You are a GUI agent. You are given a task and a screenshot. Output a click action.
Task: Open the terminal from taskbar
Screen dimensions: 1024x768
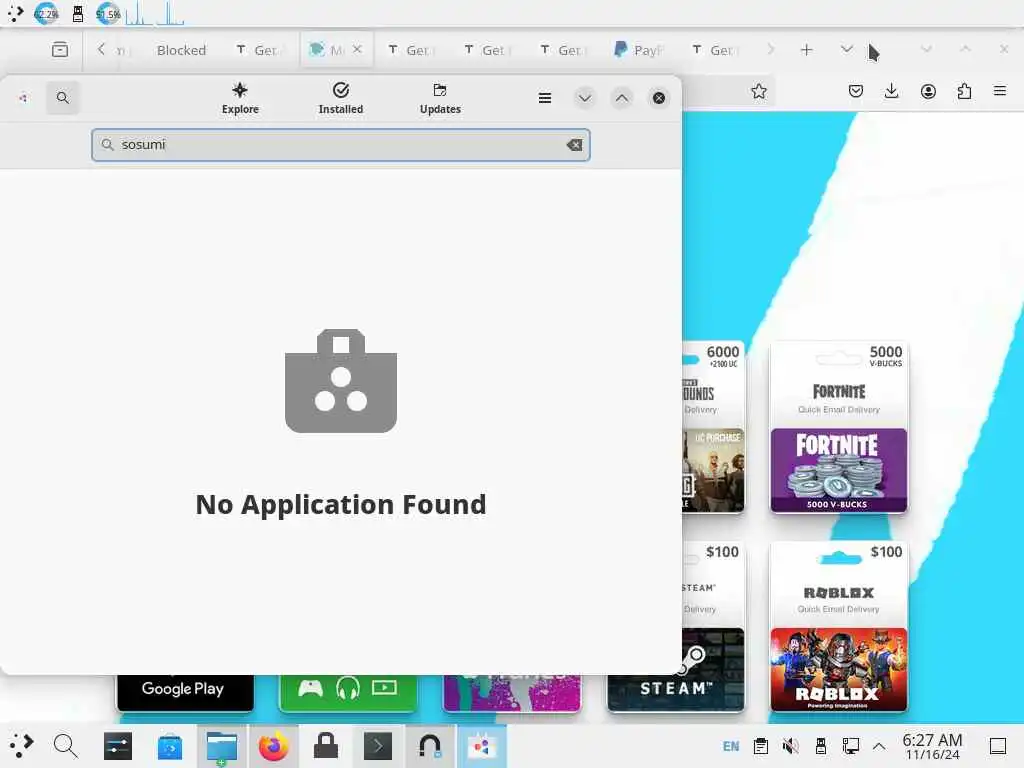point(378,746)
